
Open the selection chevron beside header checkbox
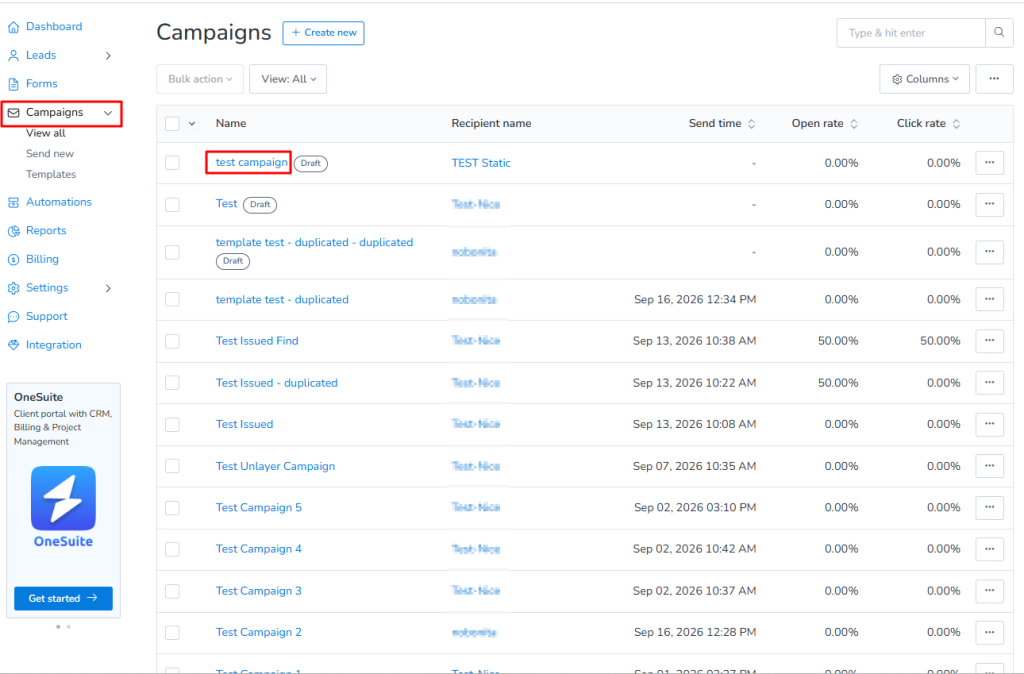click(192, 123)
